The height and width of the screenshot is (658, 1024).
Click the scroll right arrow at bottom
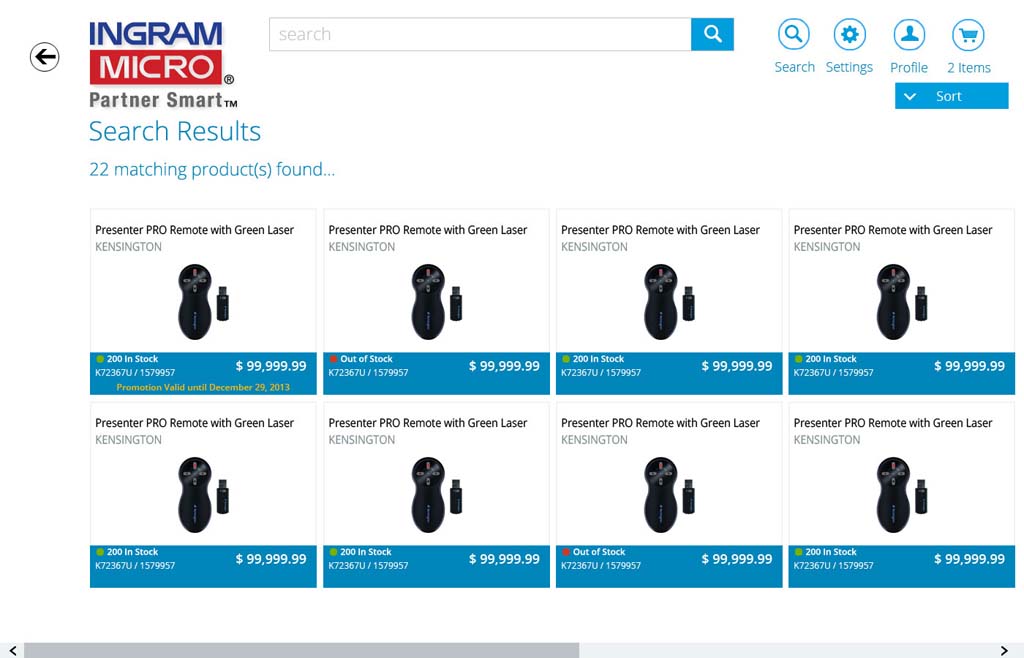pyautogui.click(x=1004, y=651)
